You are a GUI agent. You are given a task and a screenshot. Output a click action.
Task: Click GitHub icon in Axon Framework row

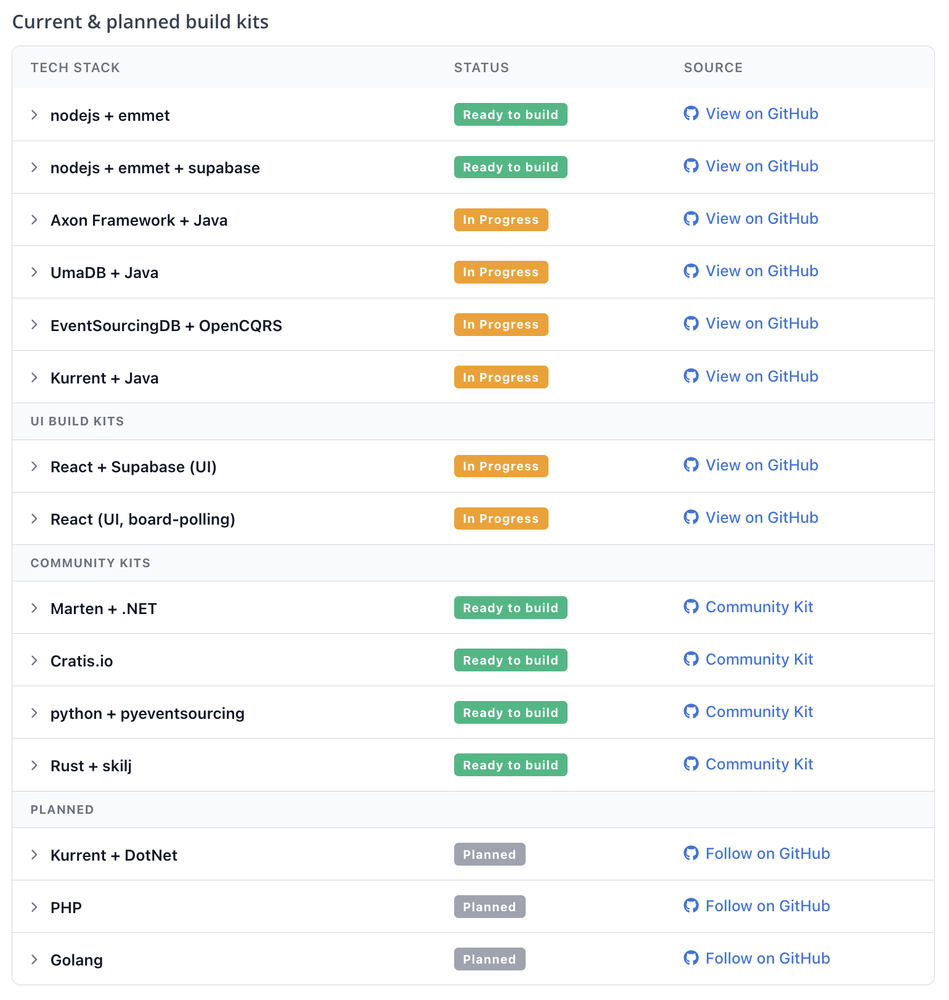[x=691, y=218]
